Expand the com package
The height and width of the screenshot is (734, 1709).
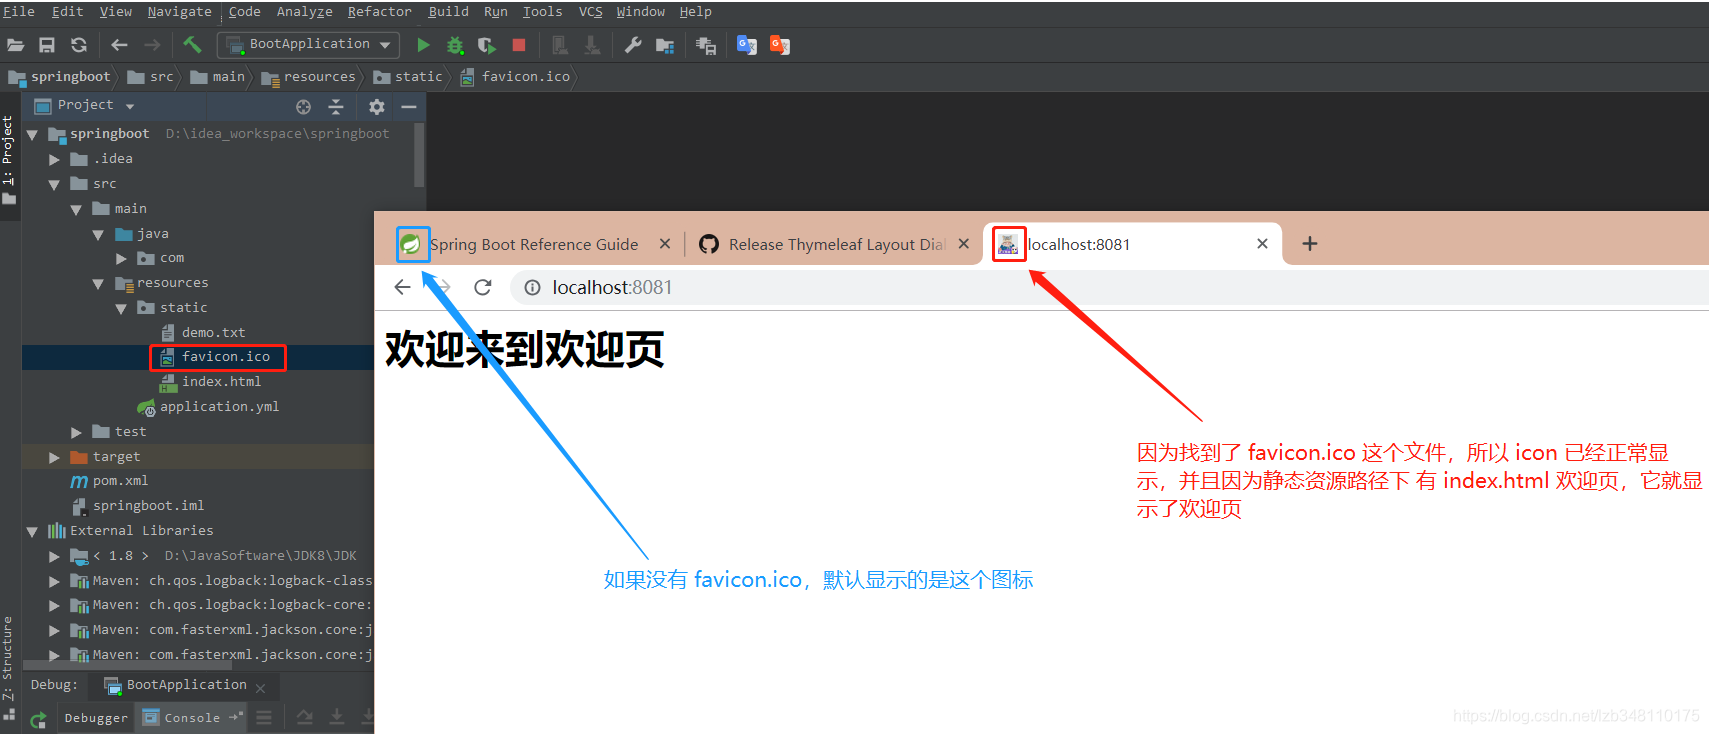[121, 259]
